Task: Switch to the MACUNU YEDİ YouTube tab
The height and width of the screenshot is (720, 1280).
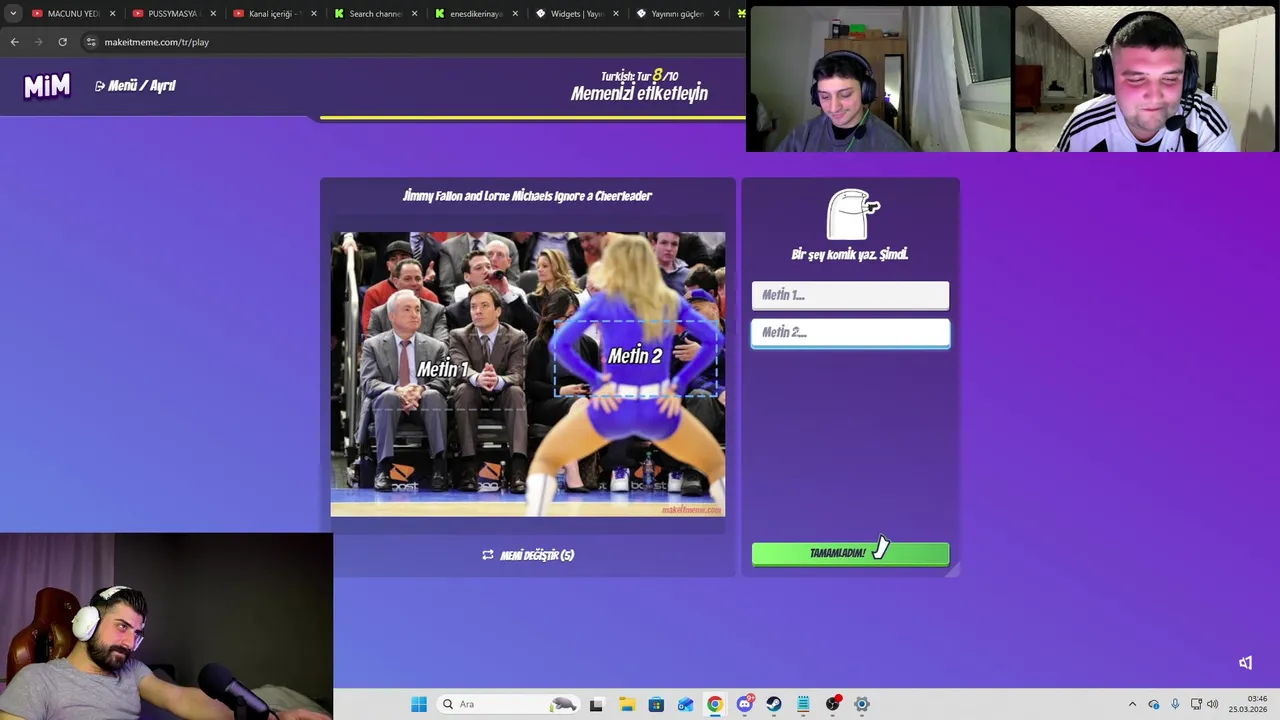Action: [73, 14]
